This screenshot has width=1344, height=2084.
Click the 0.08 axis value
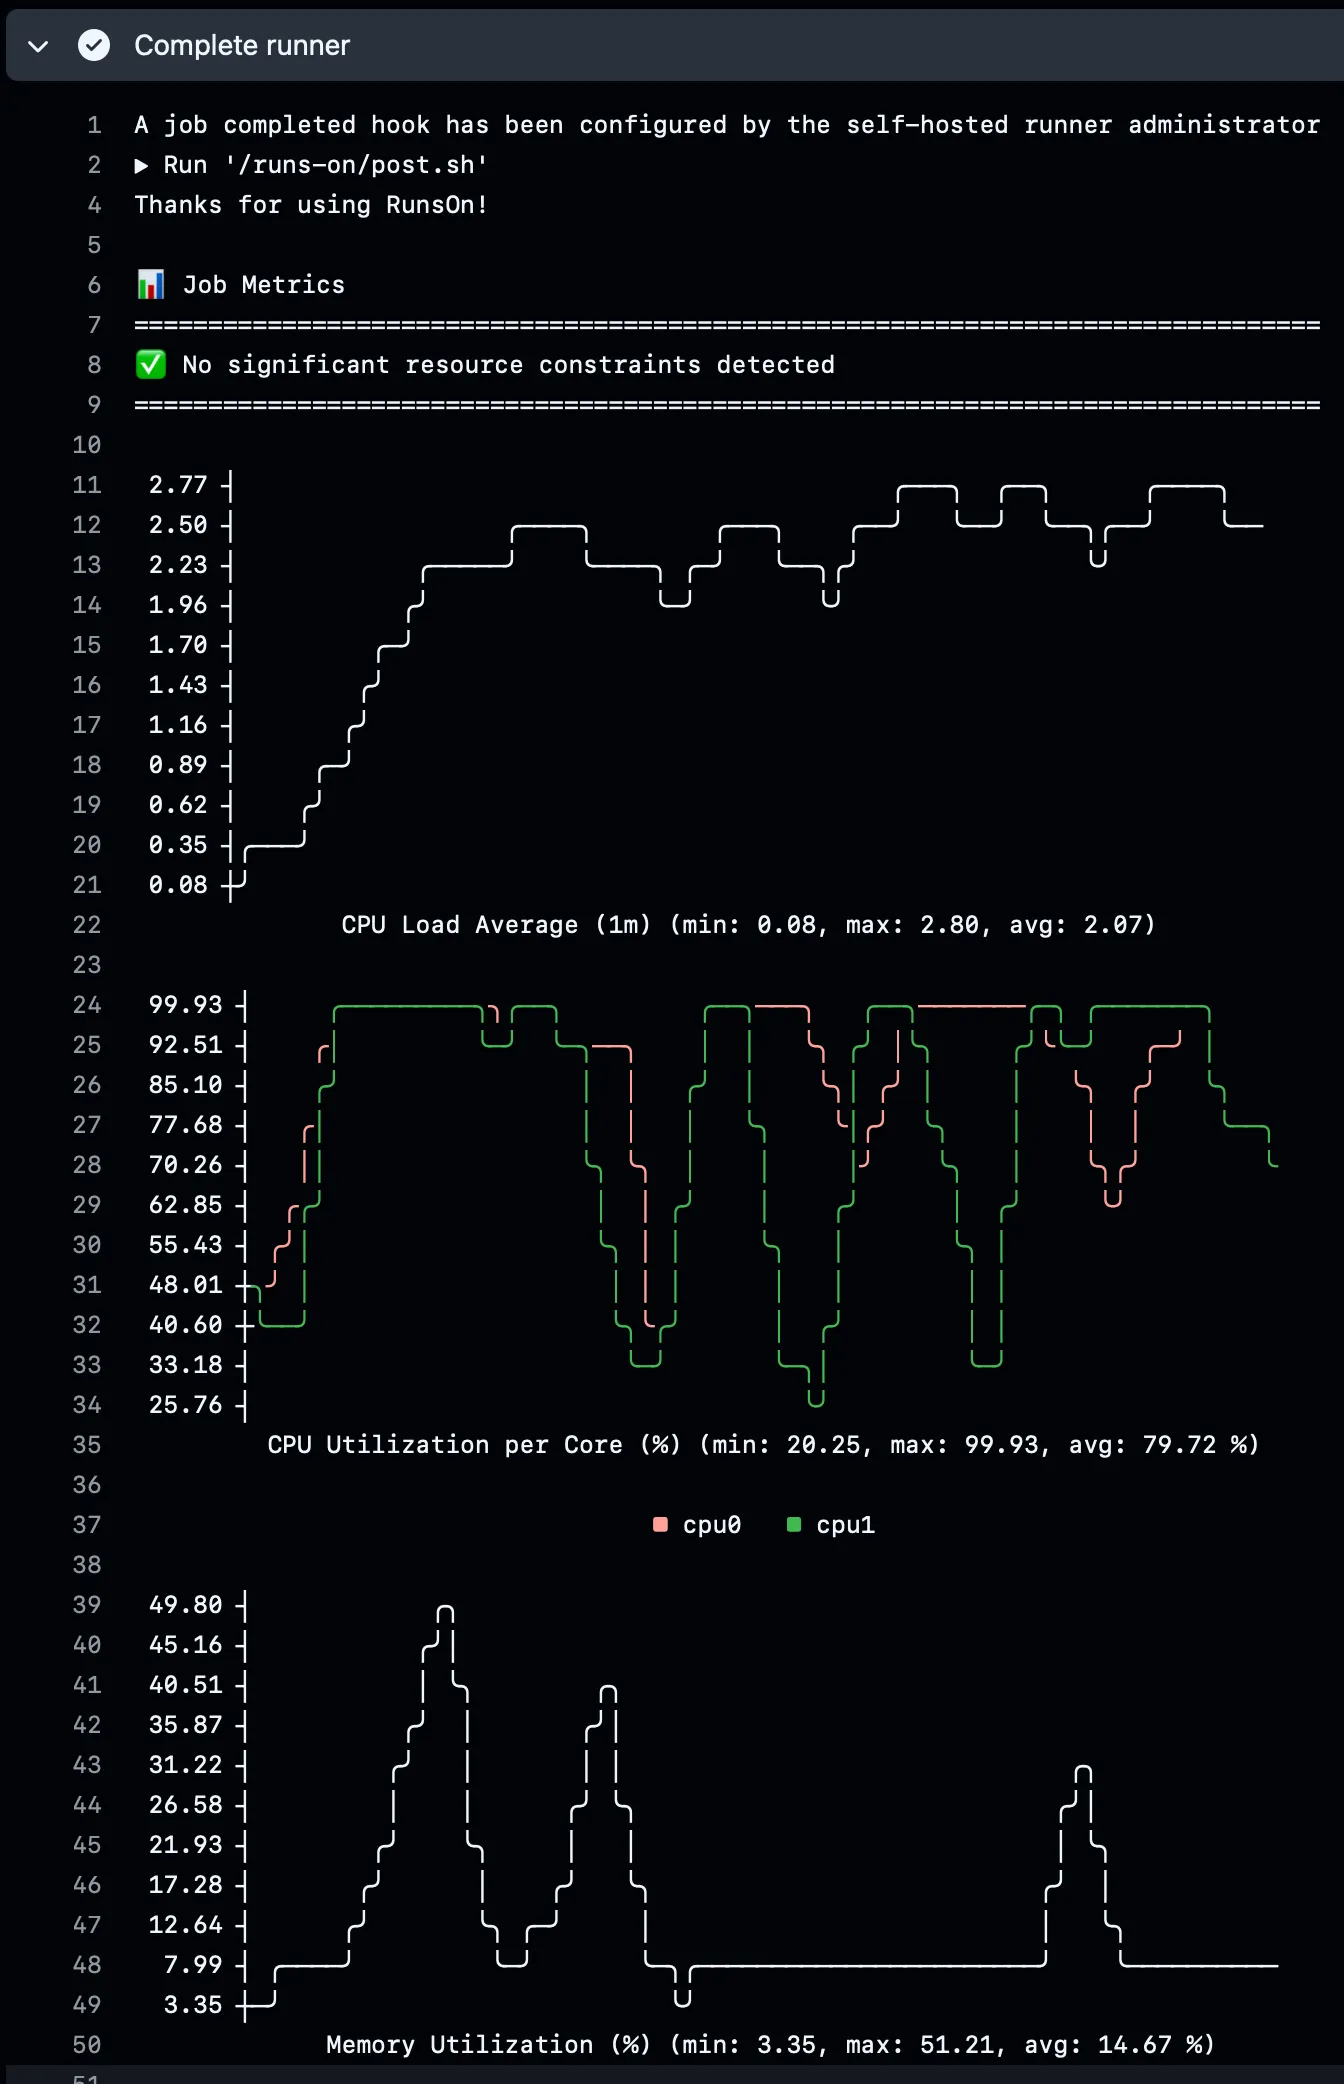tap(178, 885)
